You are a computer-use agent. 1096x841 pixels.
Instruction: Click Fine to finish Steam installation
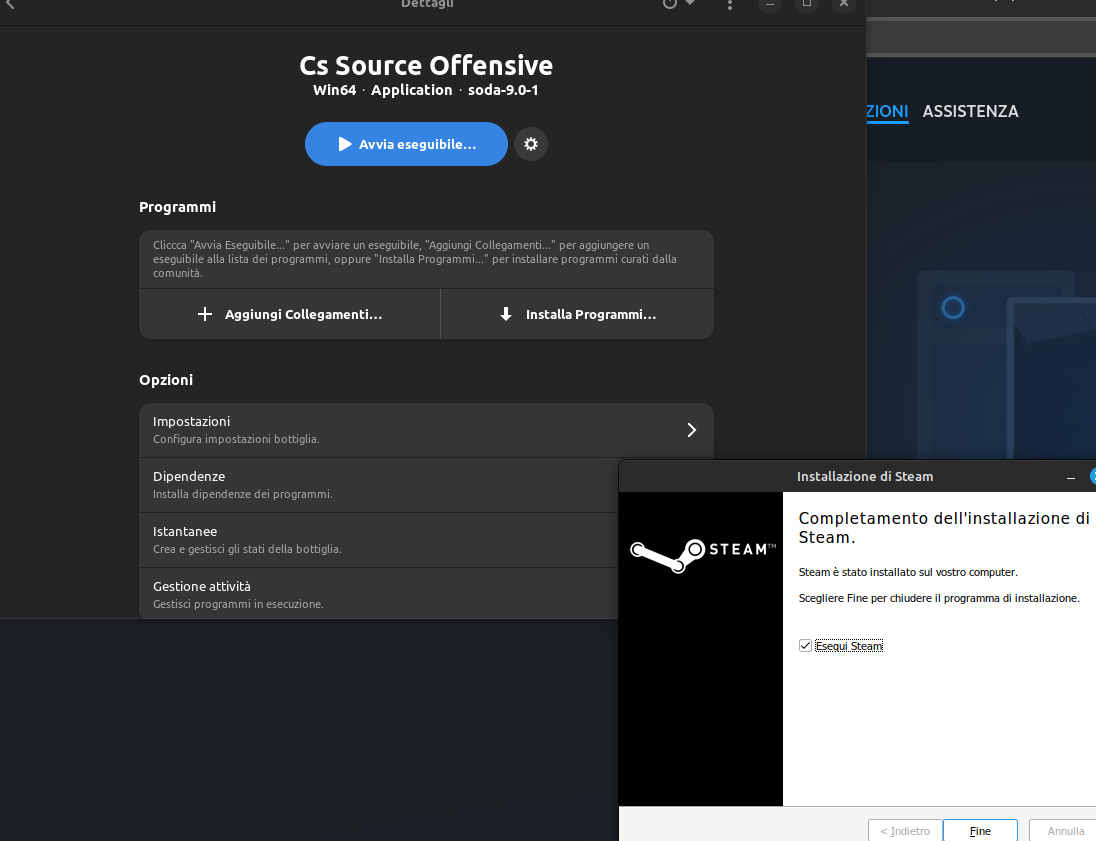tap(980, 831)
